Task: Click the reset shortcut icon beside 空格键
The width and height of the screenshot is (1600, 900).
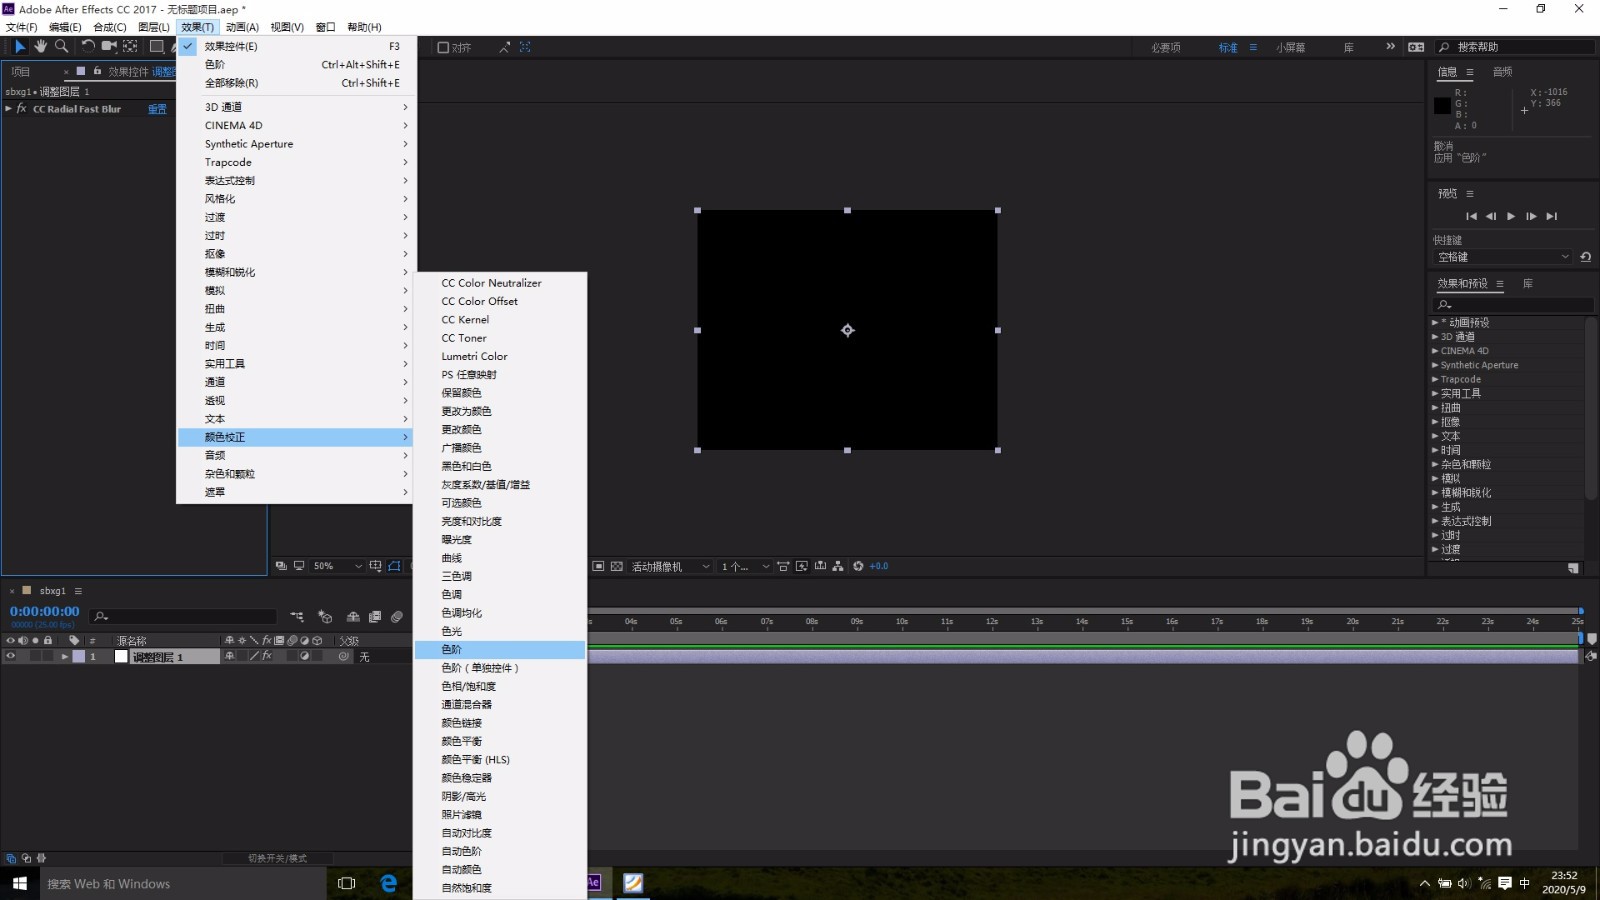Action: point(1585,257)
